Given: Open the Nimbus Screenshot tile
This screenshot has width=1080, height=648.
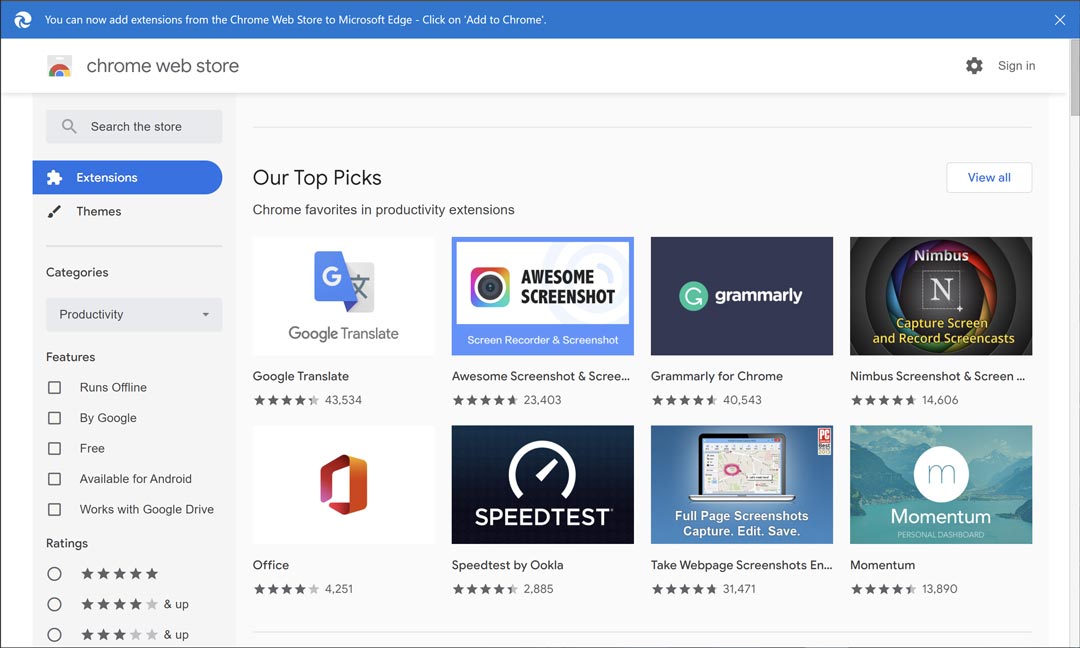Looking at the screenshot, I should click(x=940, y=296).
